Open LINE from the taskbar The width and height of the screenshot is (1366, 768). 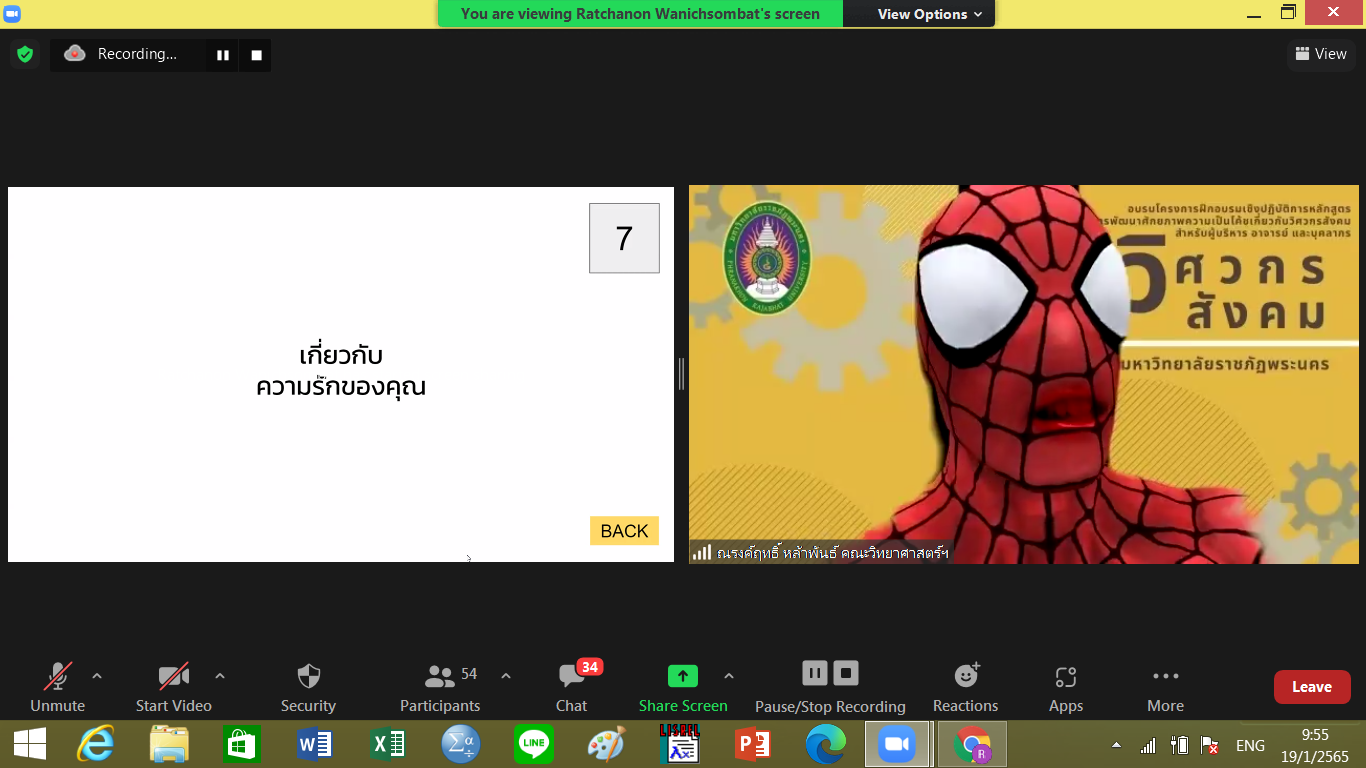[533, 745]
